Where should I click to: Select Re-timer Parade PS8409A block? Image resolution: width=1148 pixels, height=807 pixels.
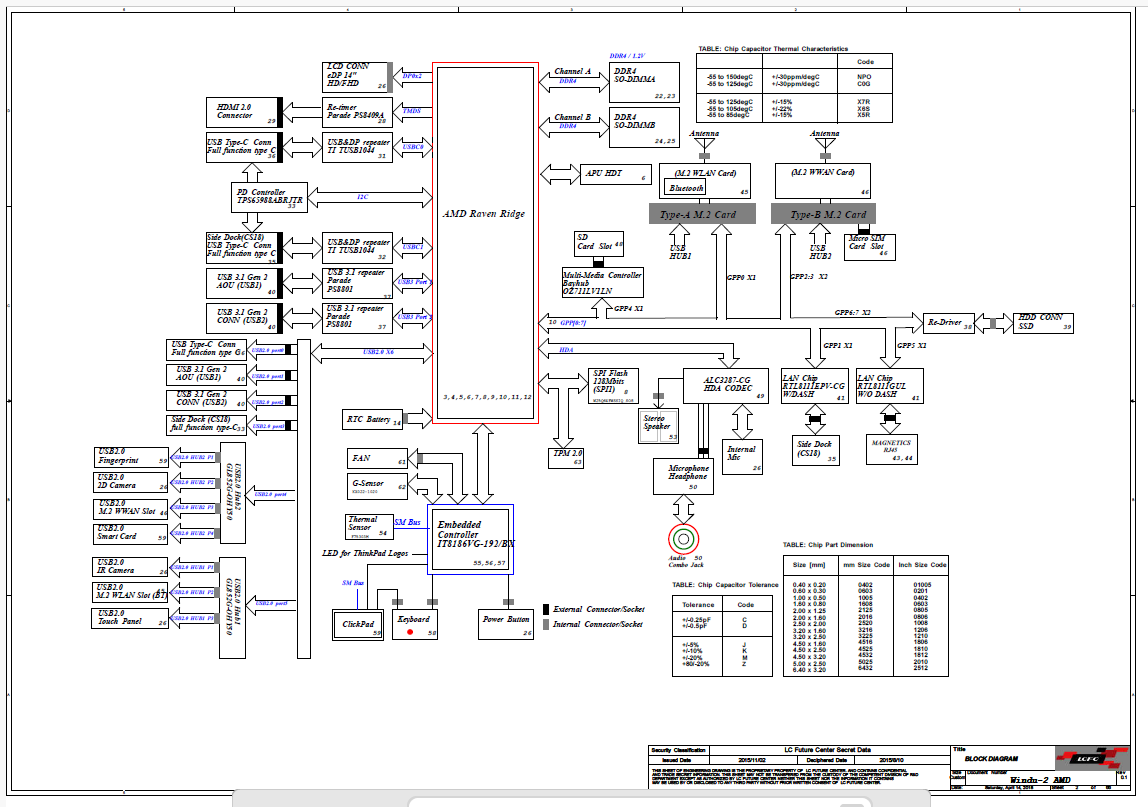point(357,112)
